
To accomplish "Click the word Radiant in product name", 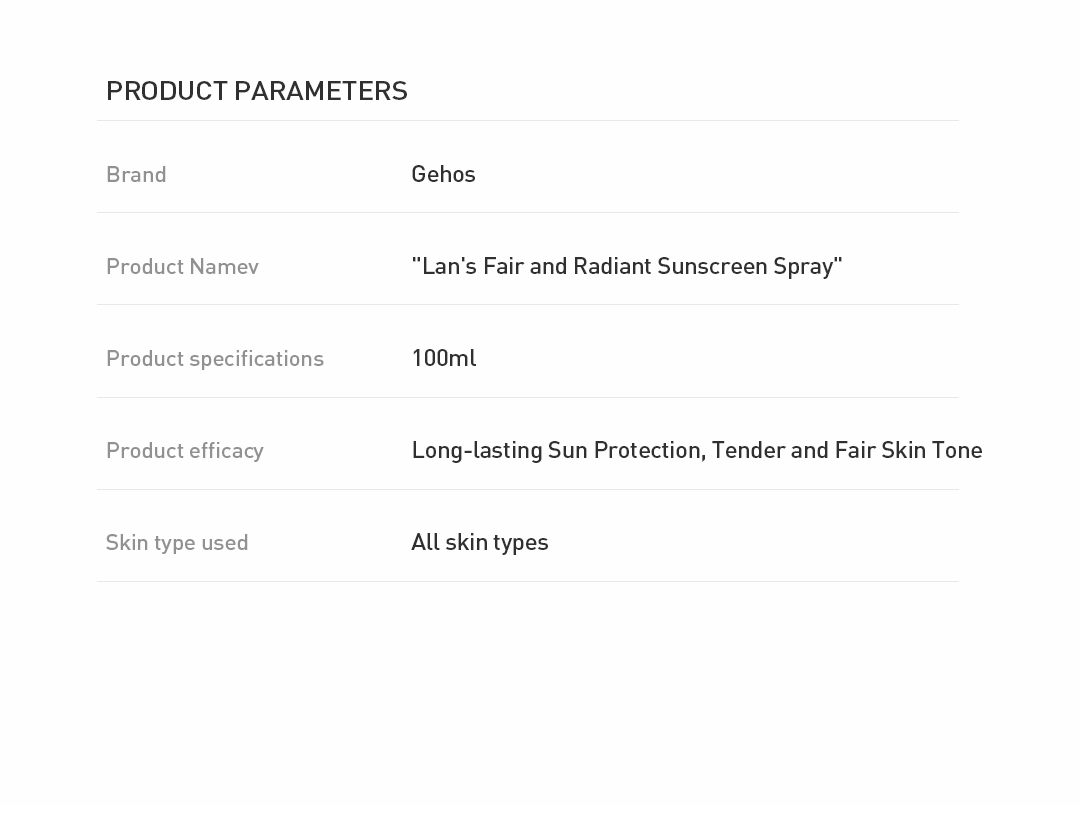I will click(x=612, y=266).
